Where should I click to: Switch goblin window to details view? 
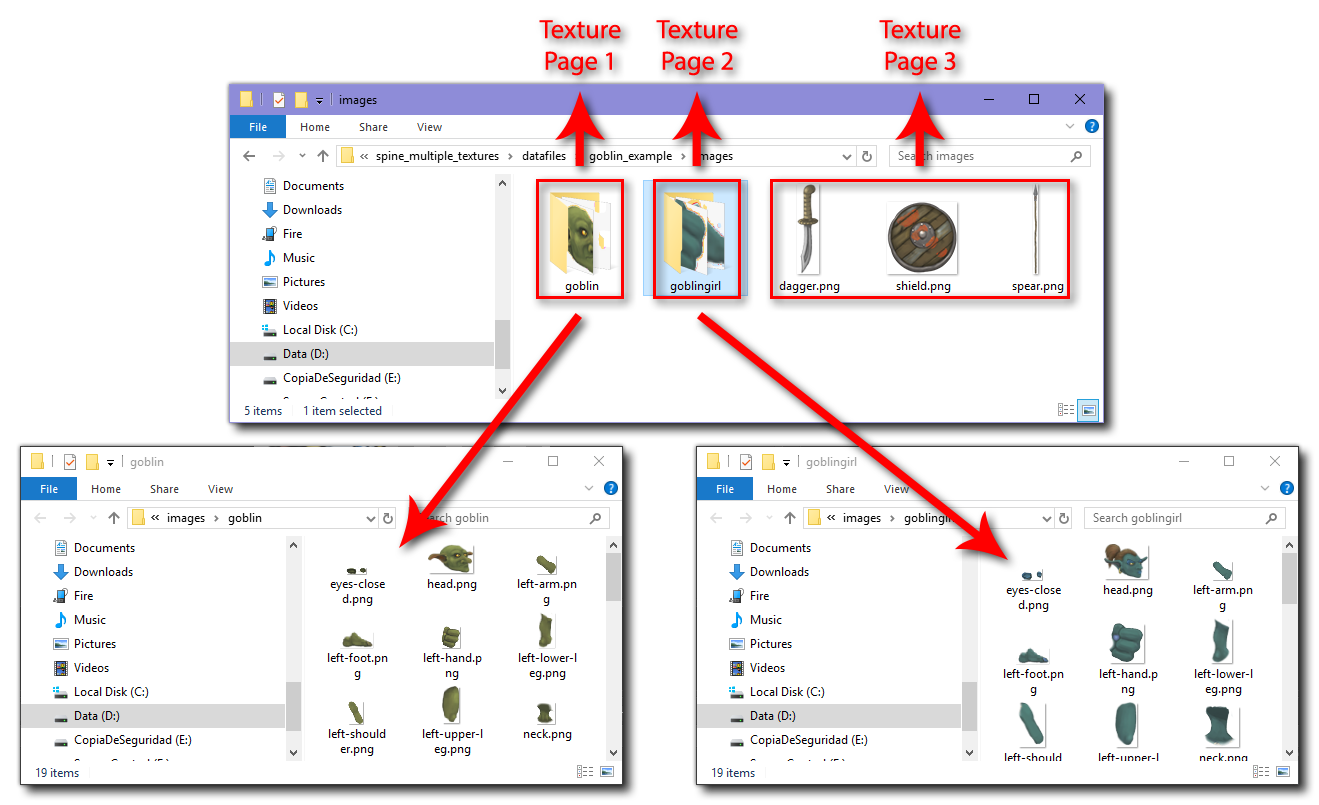tap(585, 772)
